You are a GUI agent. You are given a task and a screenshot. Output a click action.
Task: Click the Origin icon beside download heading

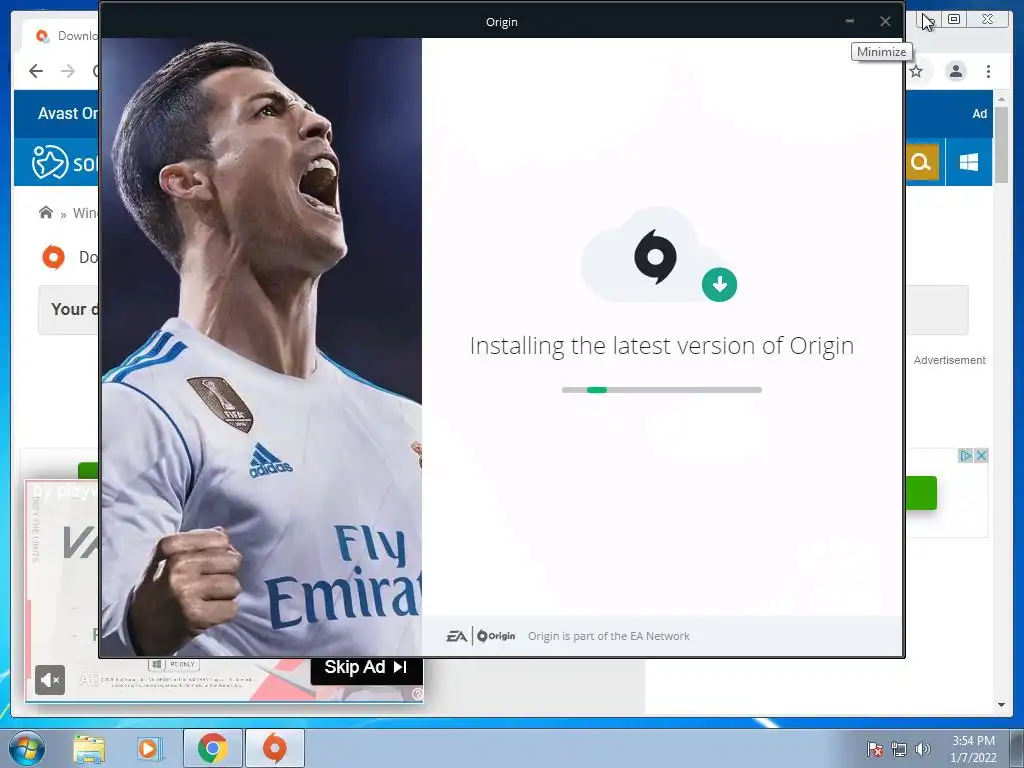click(54, 257)
